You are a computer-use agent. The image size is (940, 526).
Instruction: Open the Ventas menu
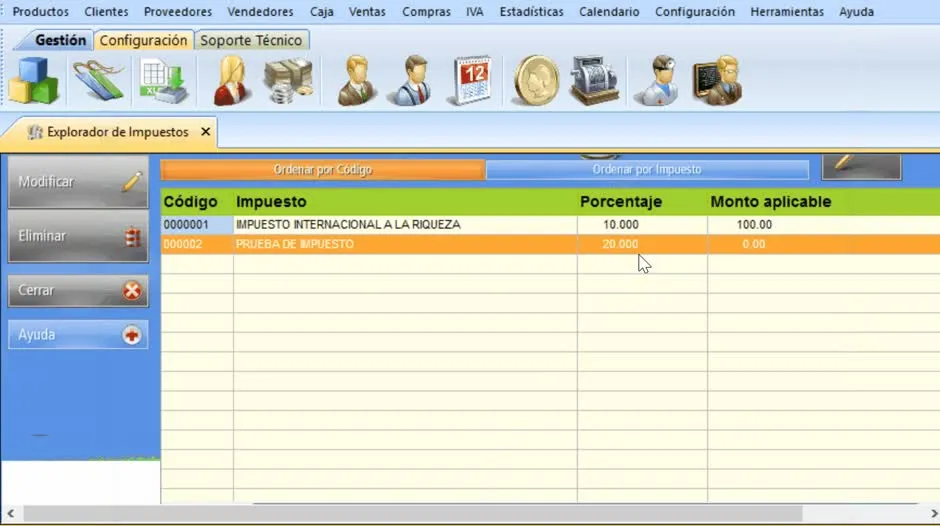tap(367, 11)
